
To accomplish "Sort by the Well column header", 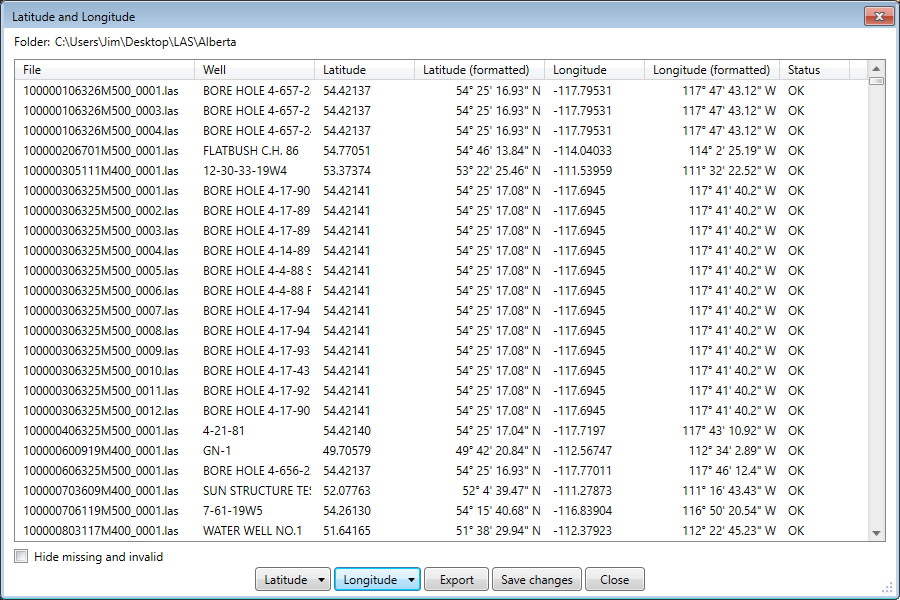I will pyautogui.click(x=255, y=69).
